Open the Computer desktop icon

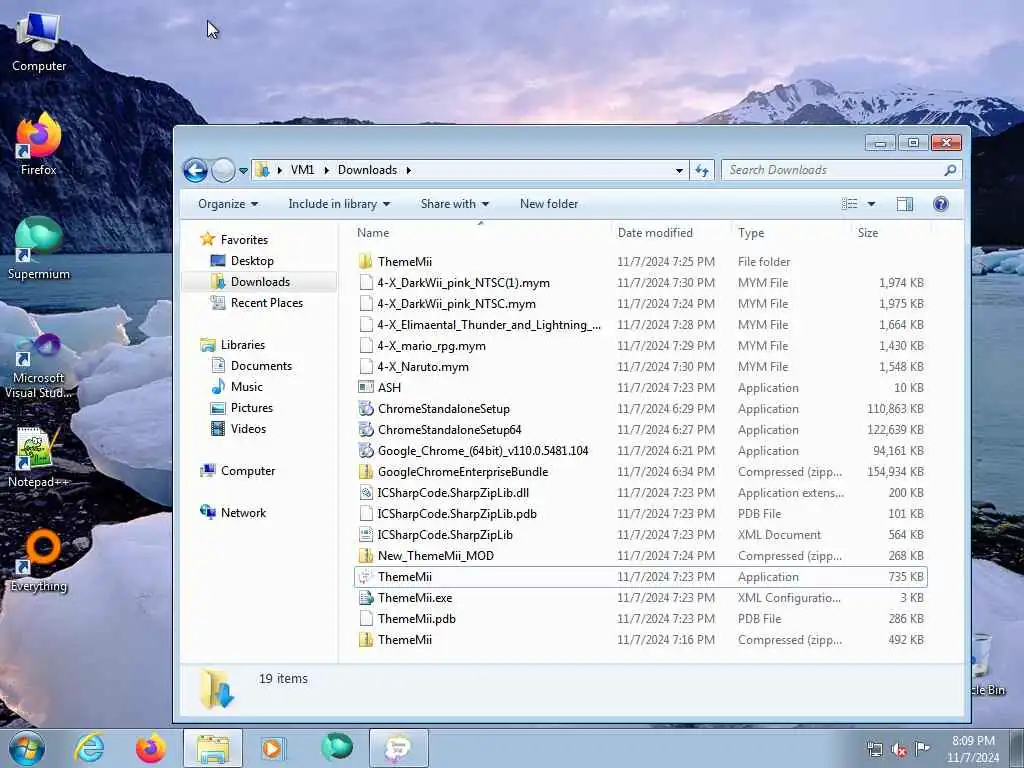click(39, 42)
